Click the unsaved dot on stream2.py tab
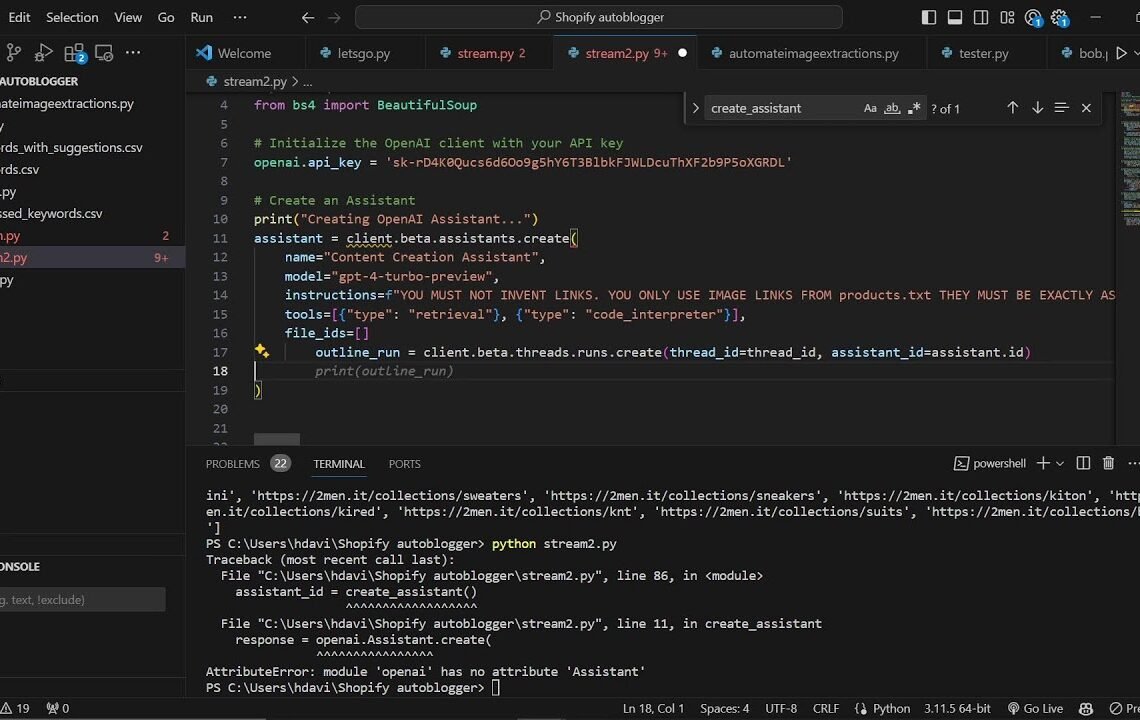The width and height of the screenshot is (1140, 720). (x=682, y=53)
